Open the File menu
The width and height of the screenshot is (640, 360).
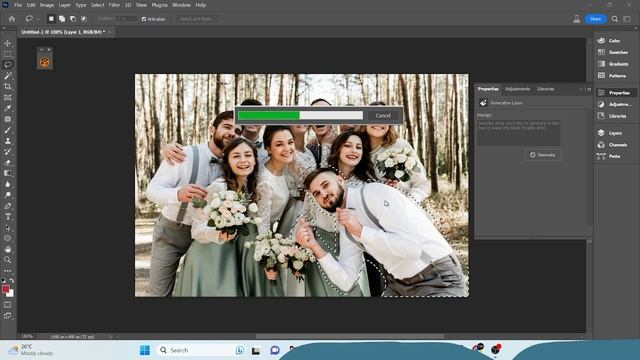pos(18,5)
